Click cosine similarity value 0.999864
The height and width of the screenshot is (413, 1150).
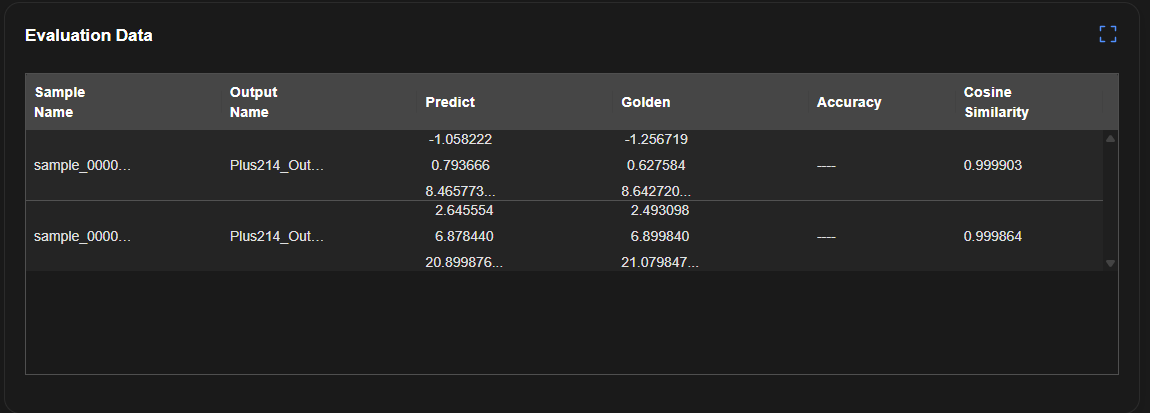(993, 237)
